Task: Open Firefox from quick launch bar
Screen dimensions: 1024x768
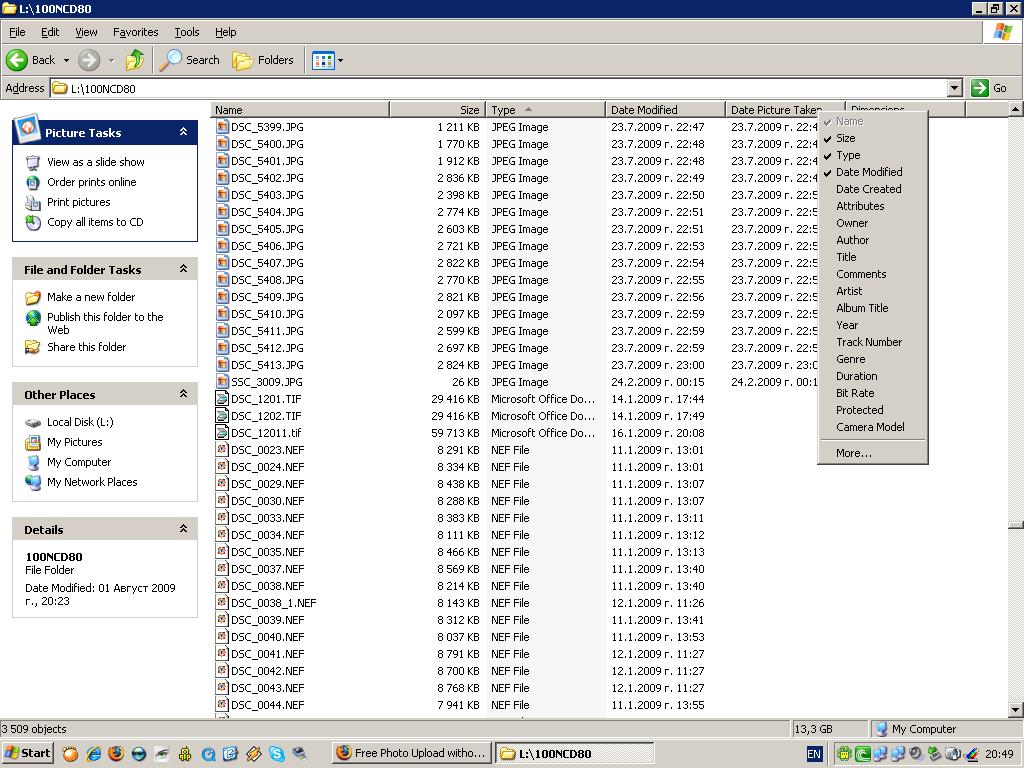Action: pyautogui.click(x=116, y=753)
